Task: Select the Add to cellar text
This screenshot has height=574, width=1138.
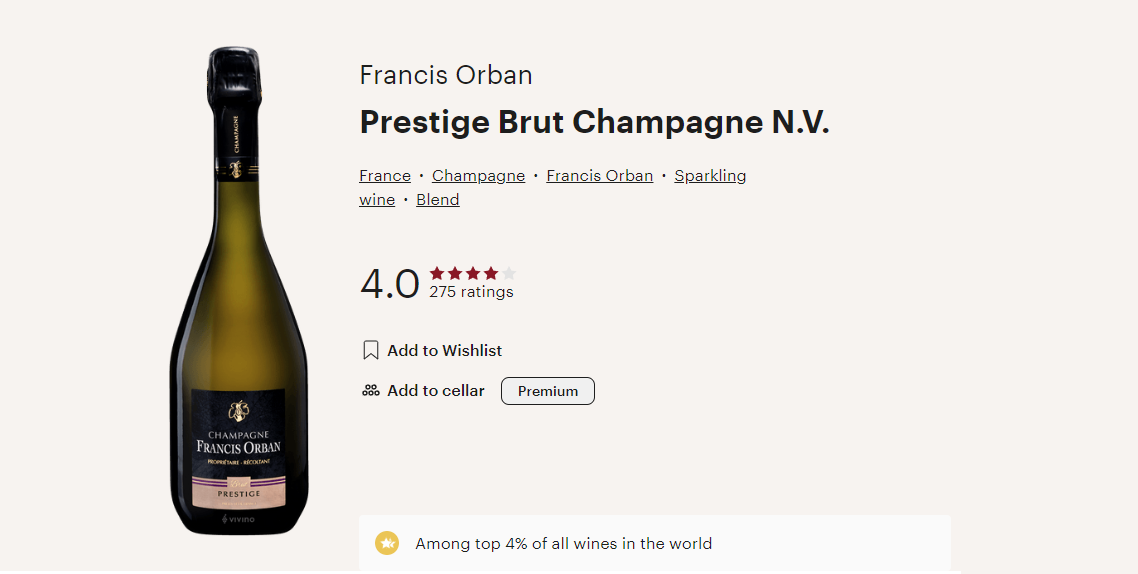Action: 435,391
